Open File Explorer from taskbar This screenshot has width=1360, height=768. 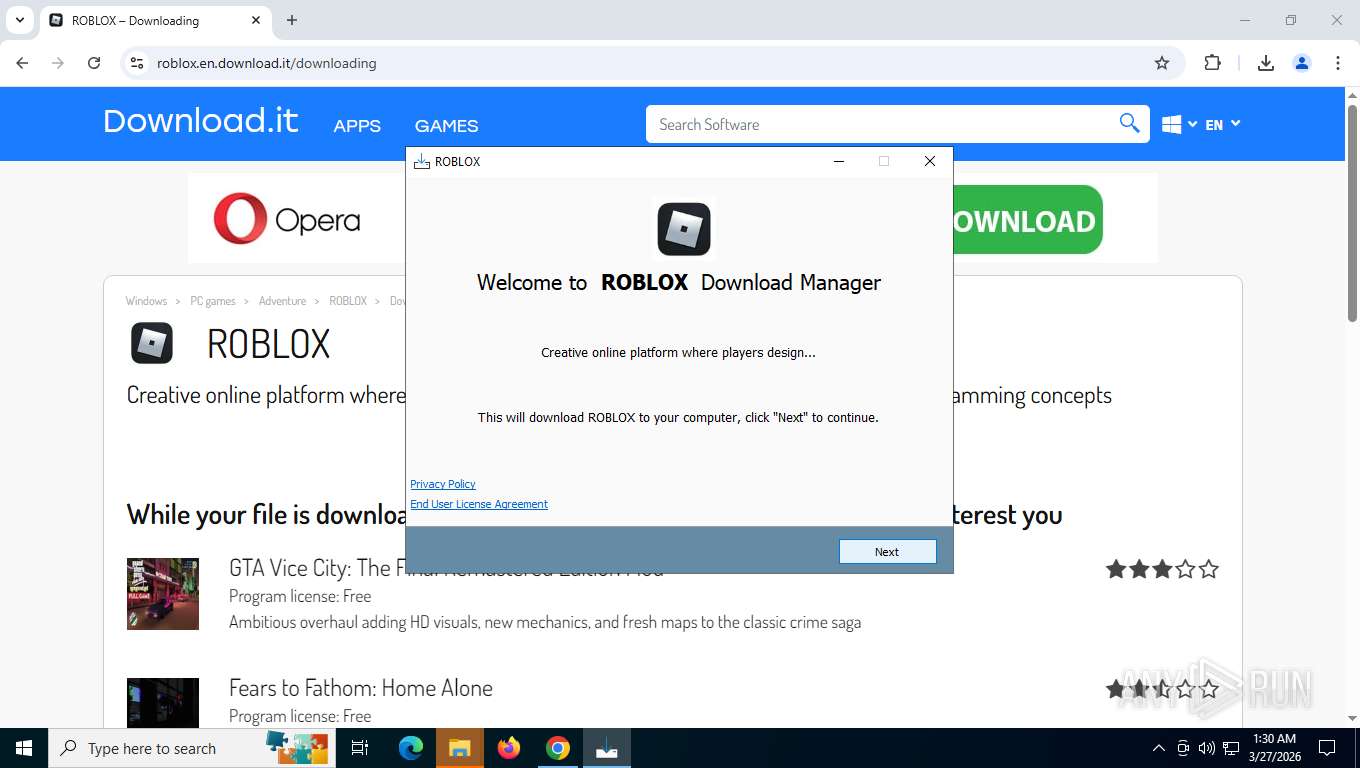click(x=459, y=748)
